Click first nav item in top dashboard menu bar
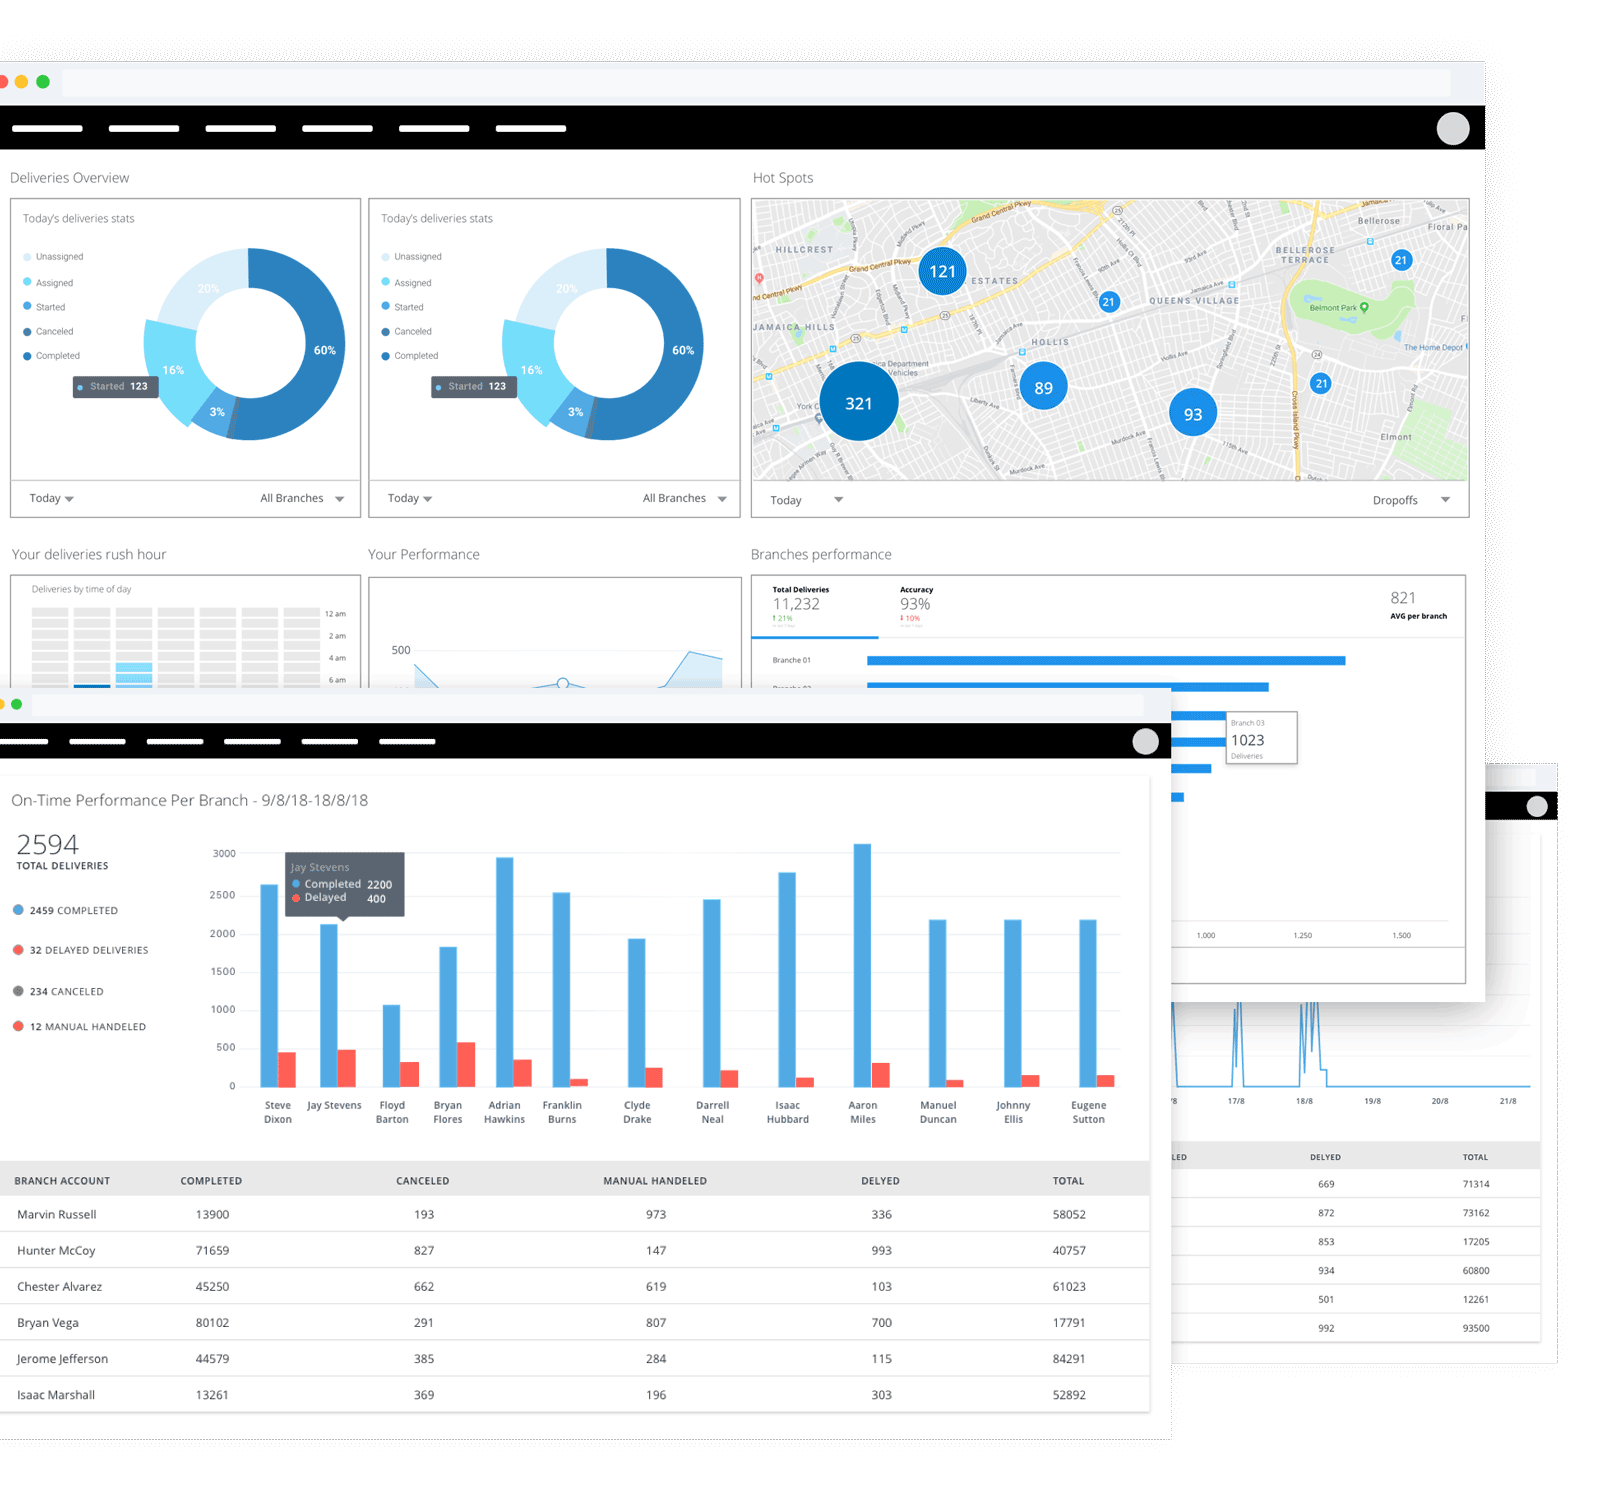The width and height of the screenshot is (1600, 1500). coord(47,128)
